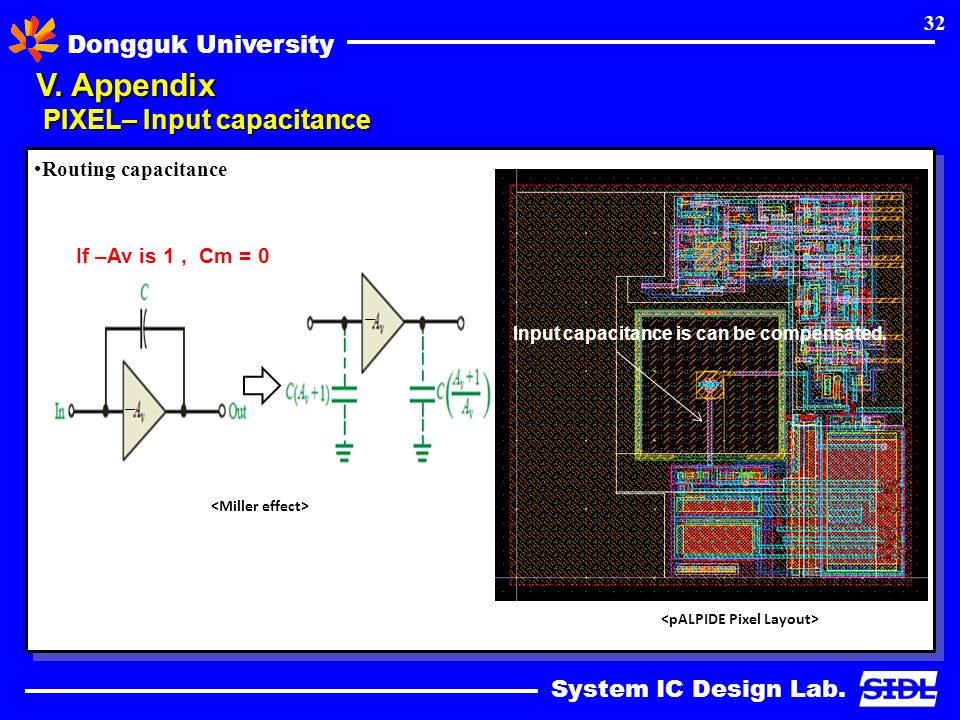This screenshot has width=960, height=720.
Task: Click the Dongguk University flower logo
Action: (x=33, y=39)
